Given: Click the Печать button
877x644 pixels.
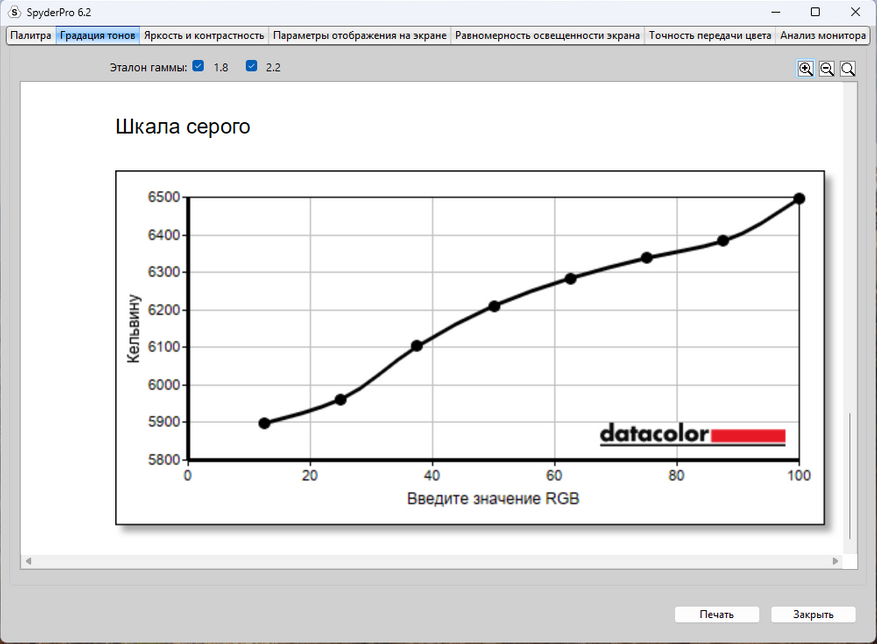Looking at the screenshot, I should (x=716, y=614).
